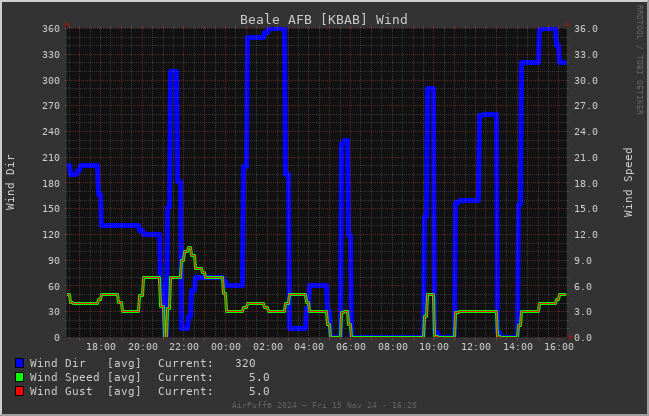The image size is (649, 416).
Task: Click the 04:00 time axis label
Action: (x=309, y=346)
